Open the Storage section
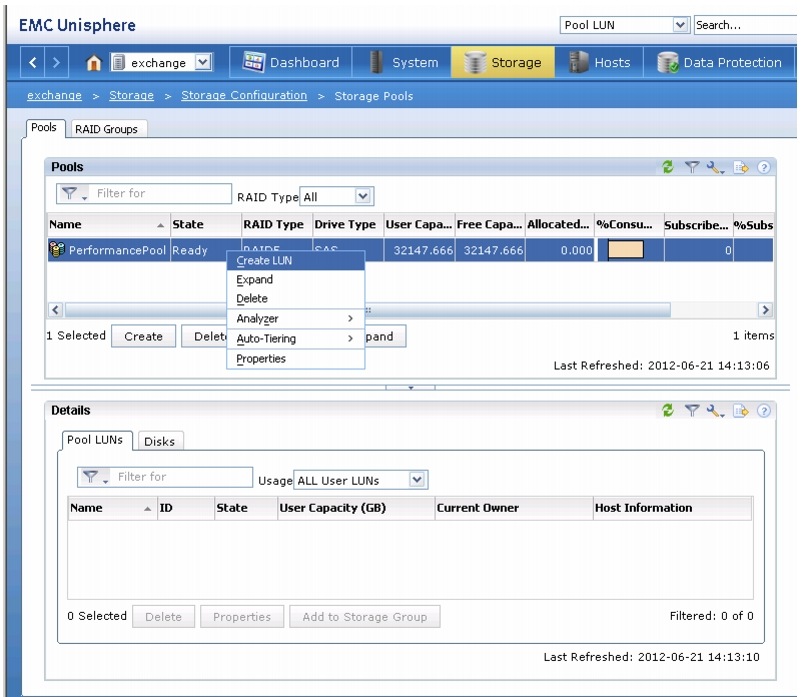The height and width of the screenshot is (697, 805). coord(503,63)
